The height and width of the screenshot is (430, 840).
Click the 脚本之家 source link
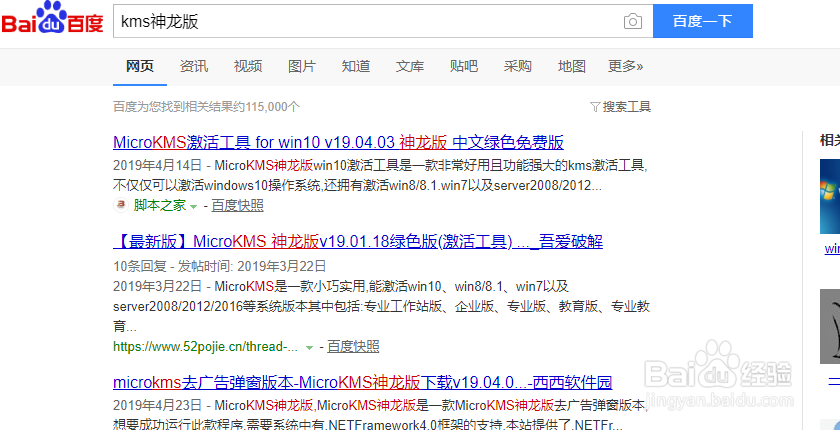pyautogui.click(x=160, y=206)
